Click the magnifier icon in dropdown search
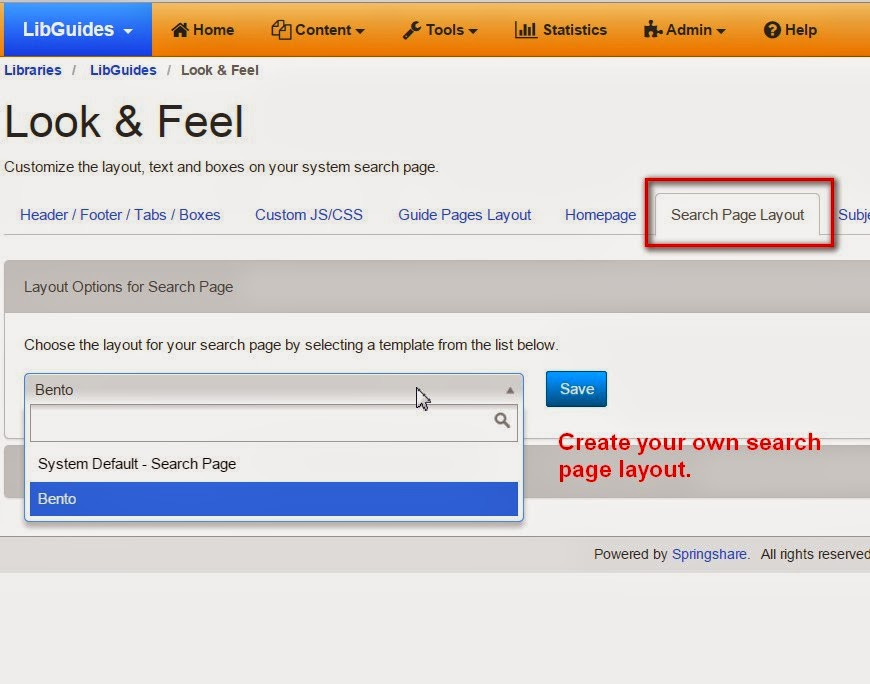The width and height of the screenshot is (870, 684). [502, 420]
